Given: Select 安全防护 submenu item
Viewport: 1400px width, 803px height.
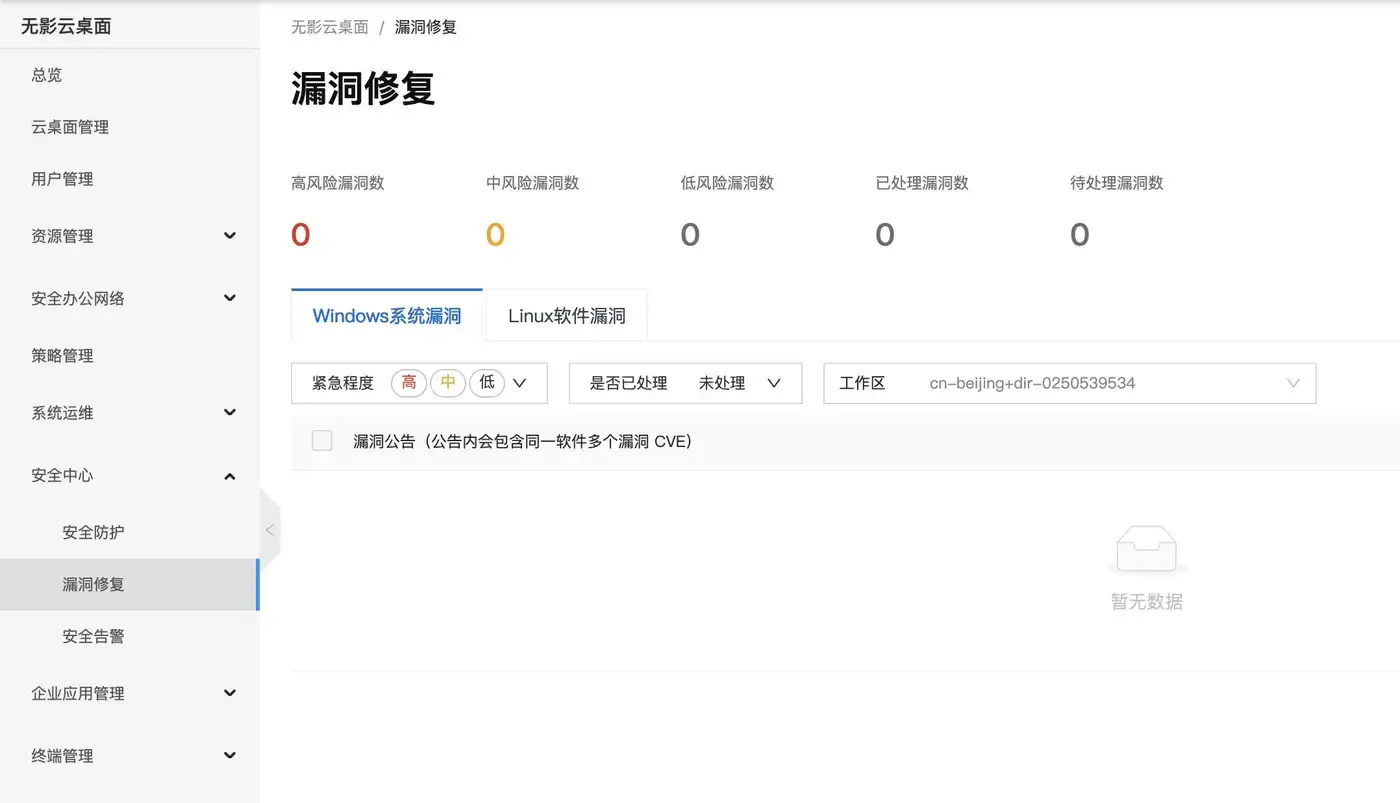Looking at the screenshot, I should click(130, 533).
